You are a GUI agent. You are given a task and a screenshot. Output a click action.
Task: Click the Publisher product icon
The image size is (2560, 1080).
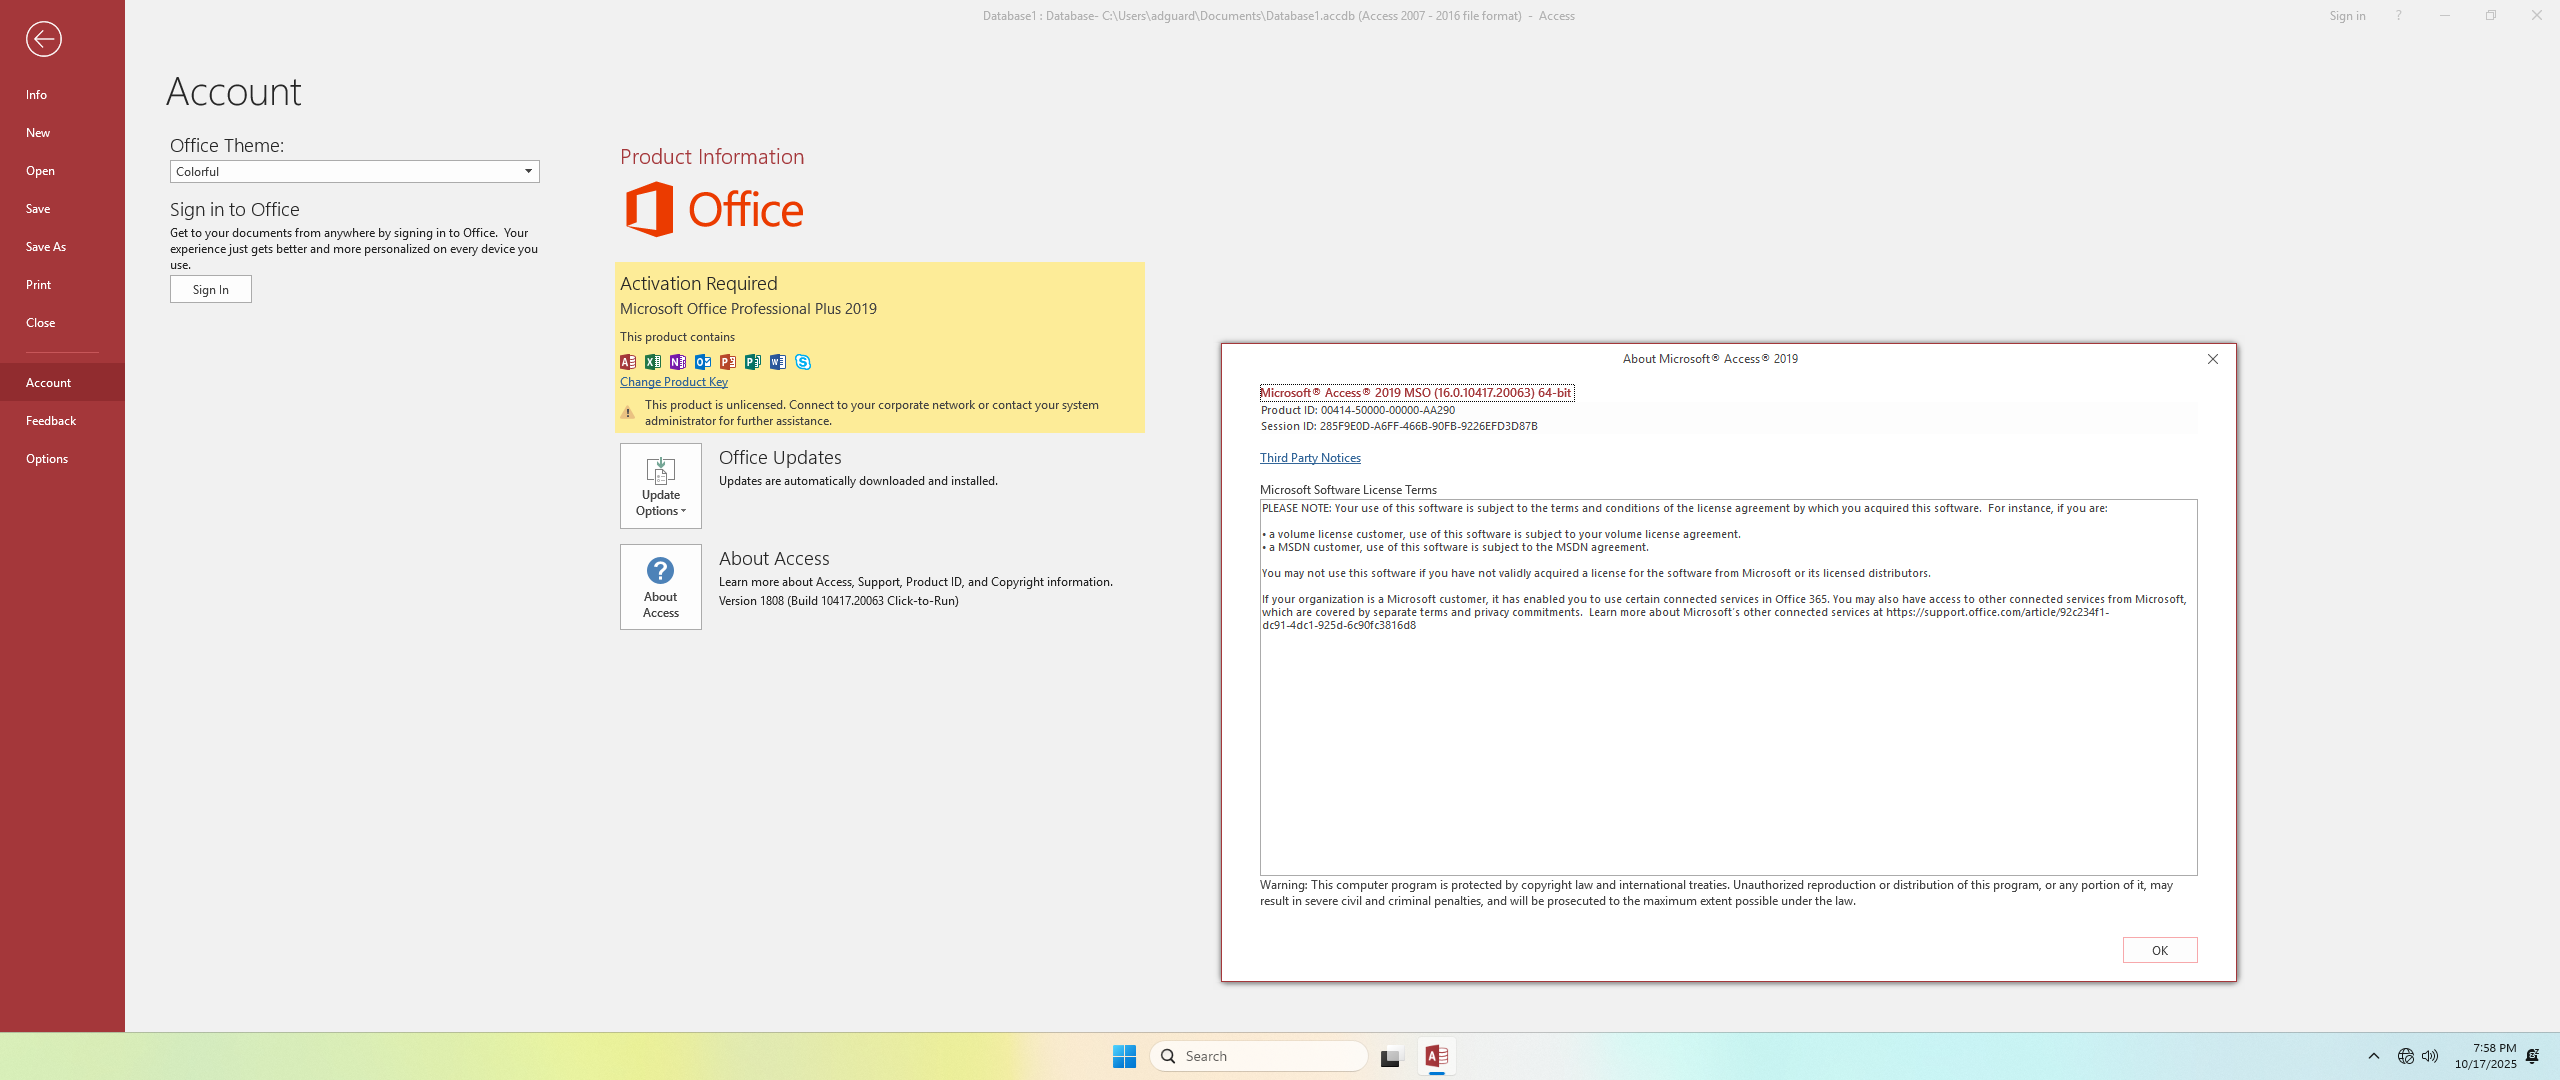(x=753, y=362)
